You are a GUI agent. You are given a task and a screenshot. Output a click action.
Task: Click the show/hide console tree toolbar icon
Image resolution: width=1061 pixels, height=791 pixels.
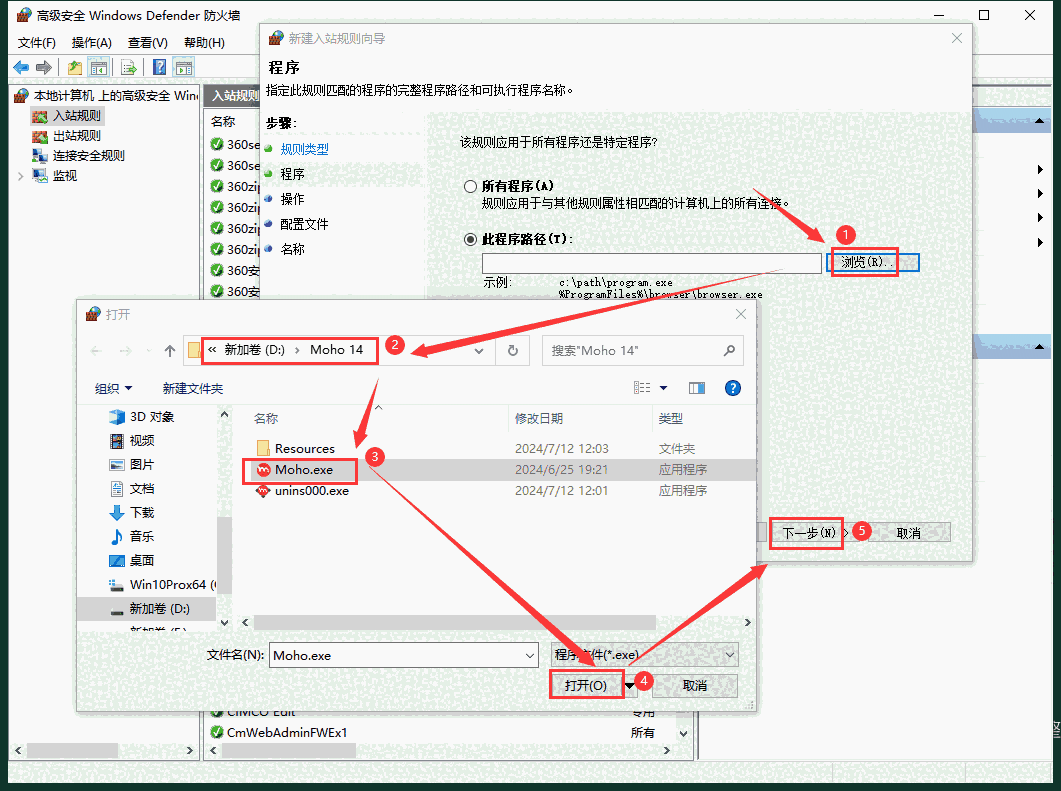(x=99, y=67)
